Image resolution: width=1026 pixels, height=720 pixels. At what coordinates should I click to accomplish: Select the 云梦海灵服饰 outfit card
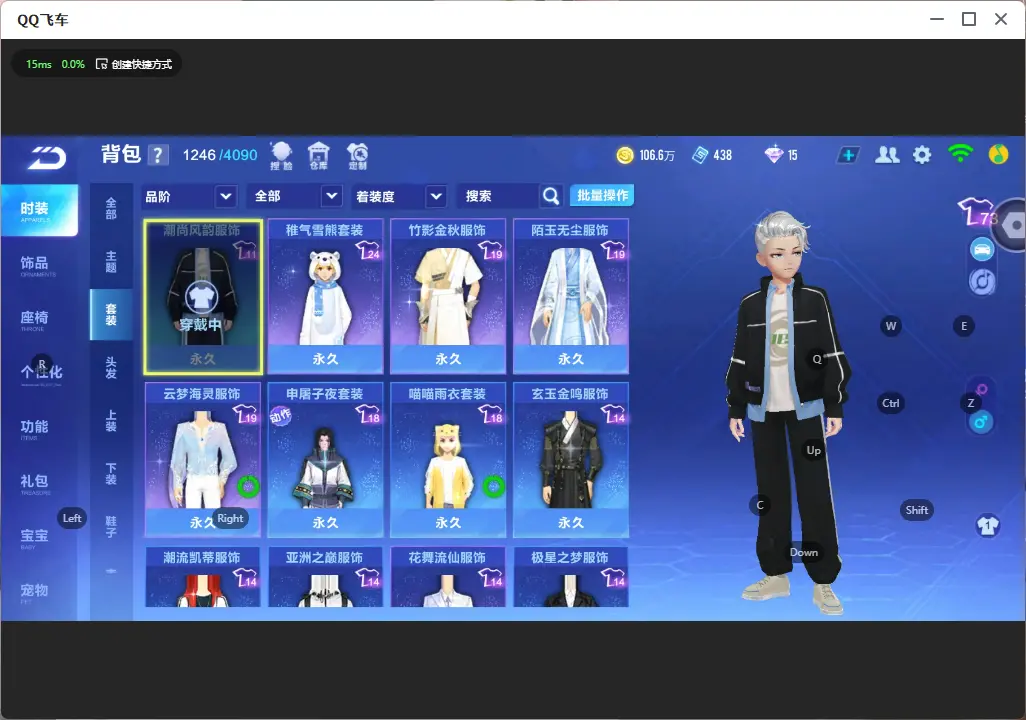(203, 460)
